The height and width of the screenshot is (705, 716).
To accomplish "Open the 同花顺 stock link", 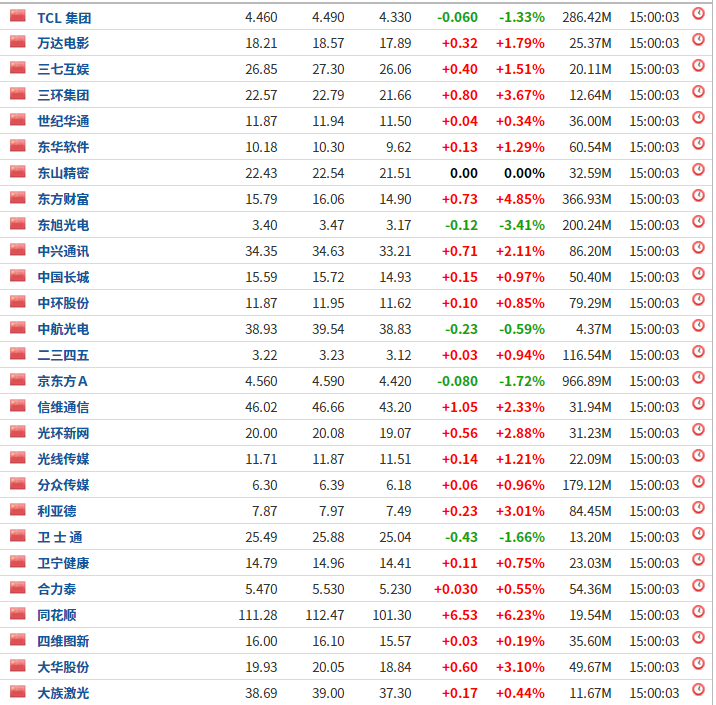I will [x=57, y=616].
